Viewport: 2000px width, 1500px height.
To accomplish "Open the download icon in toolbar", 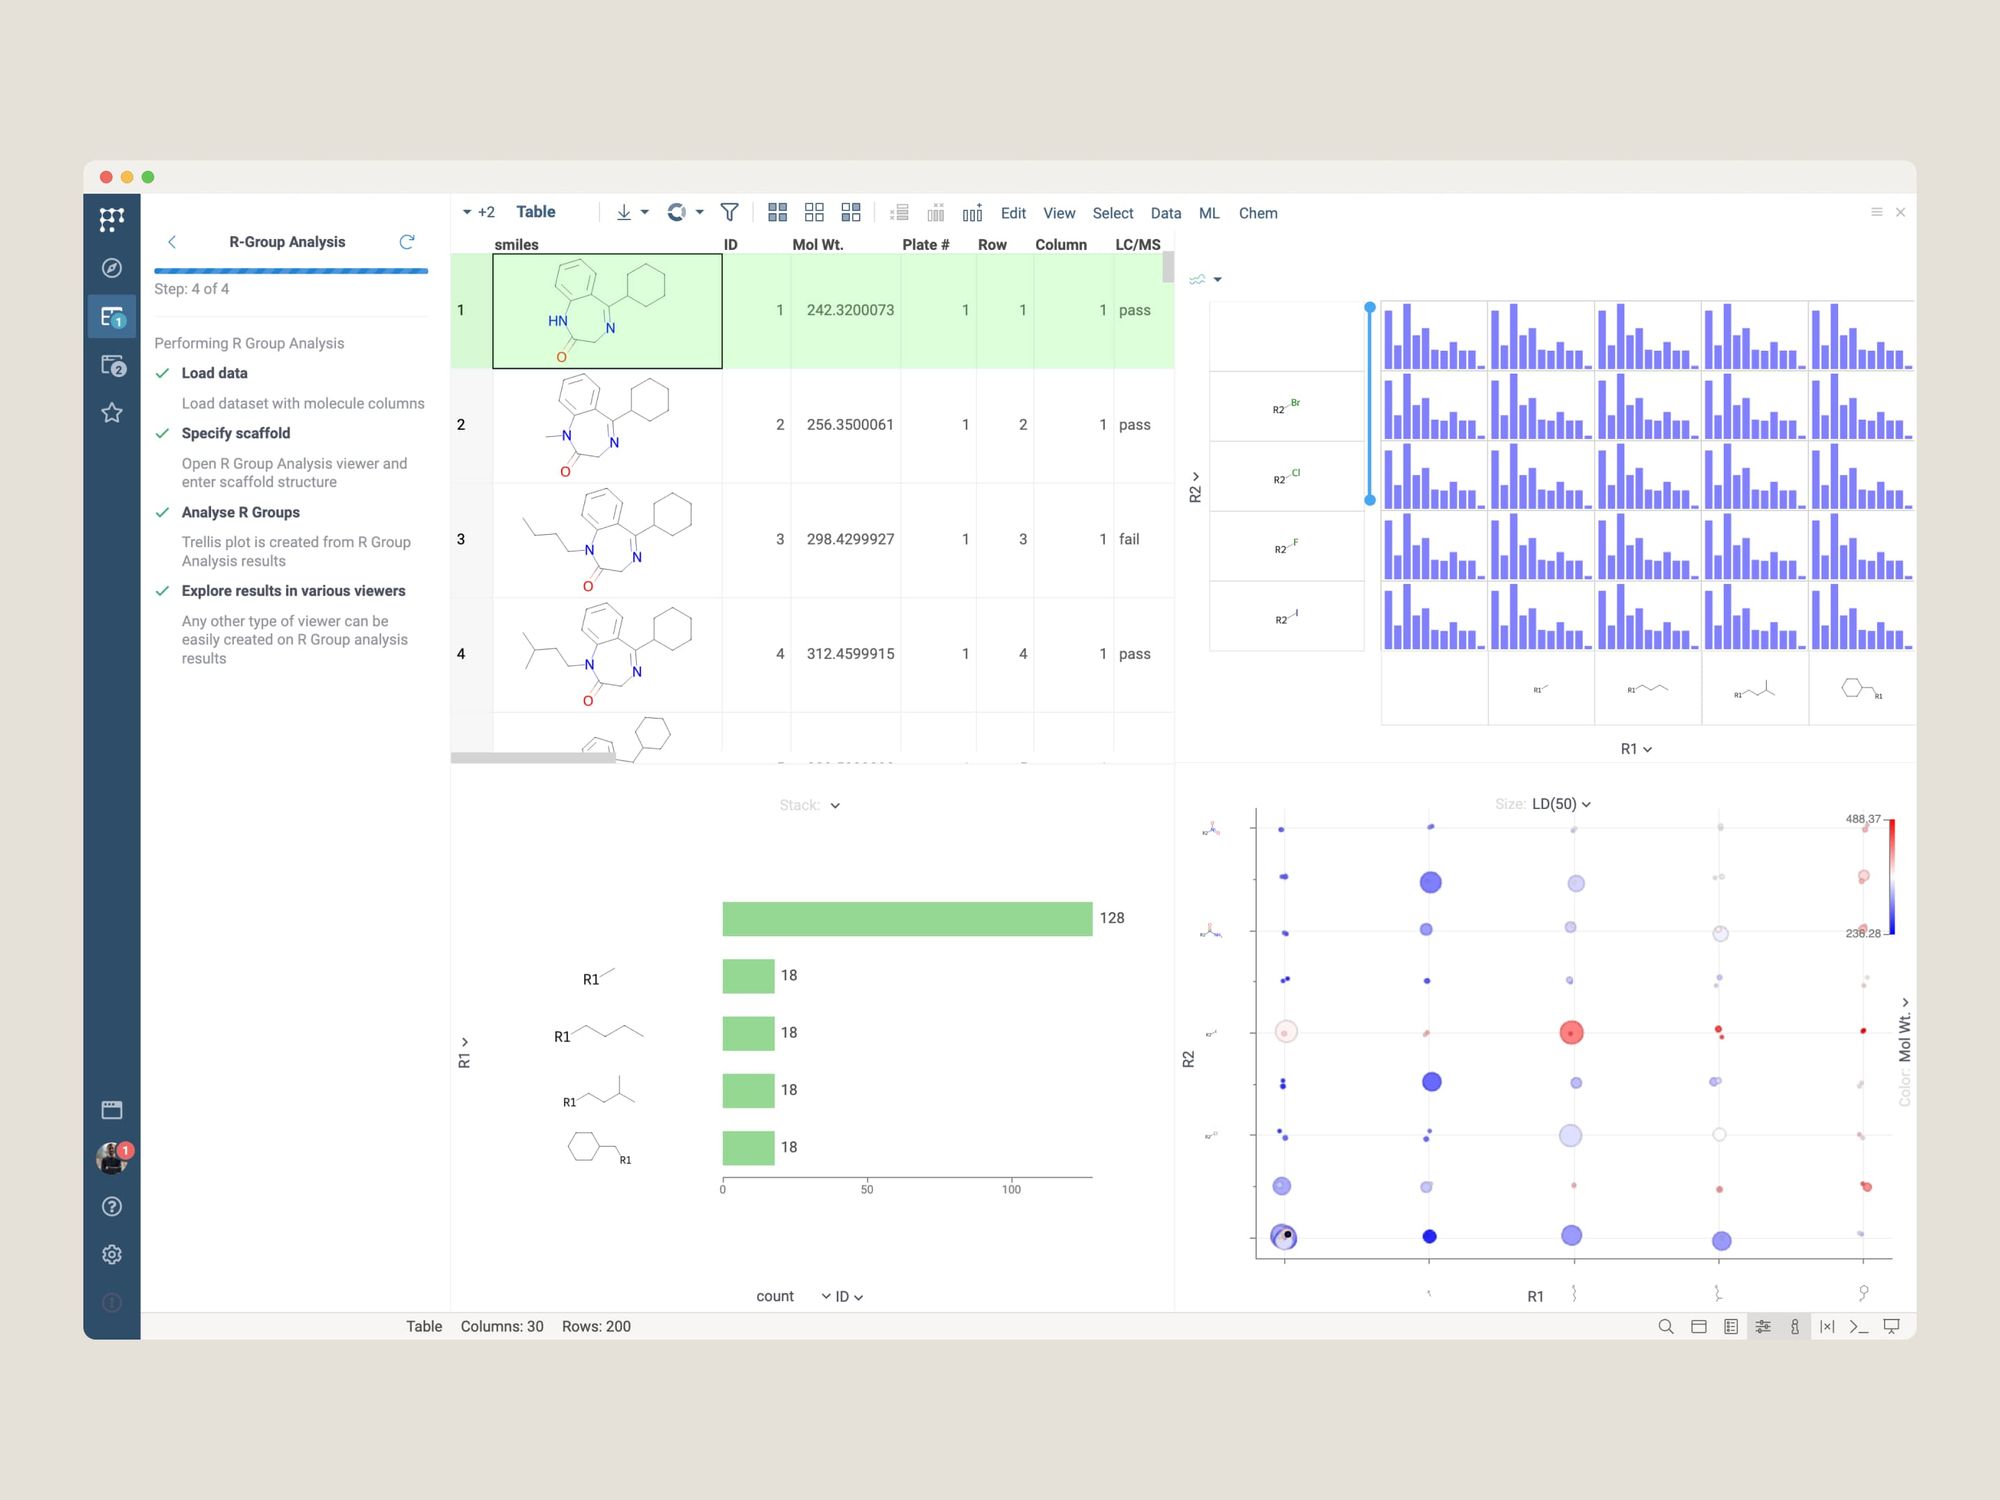I will coord(624,212).
